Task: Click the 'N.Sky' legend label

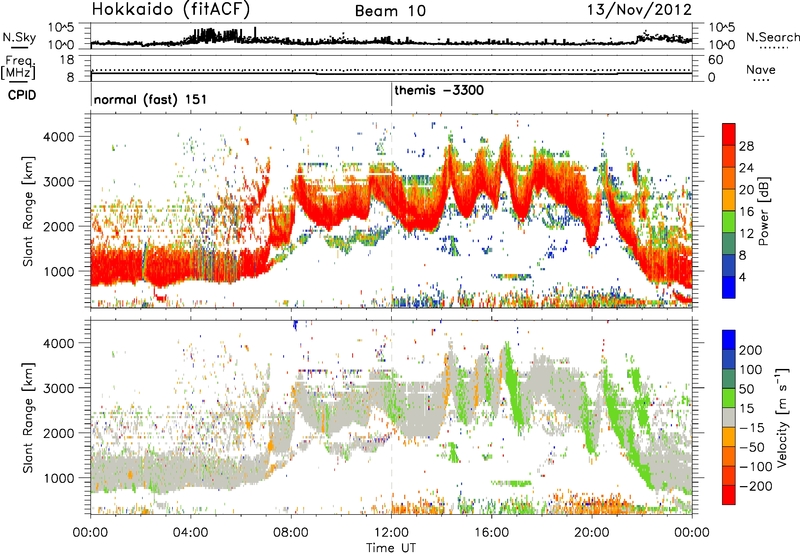Action: click(19, 37)
